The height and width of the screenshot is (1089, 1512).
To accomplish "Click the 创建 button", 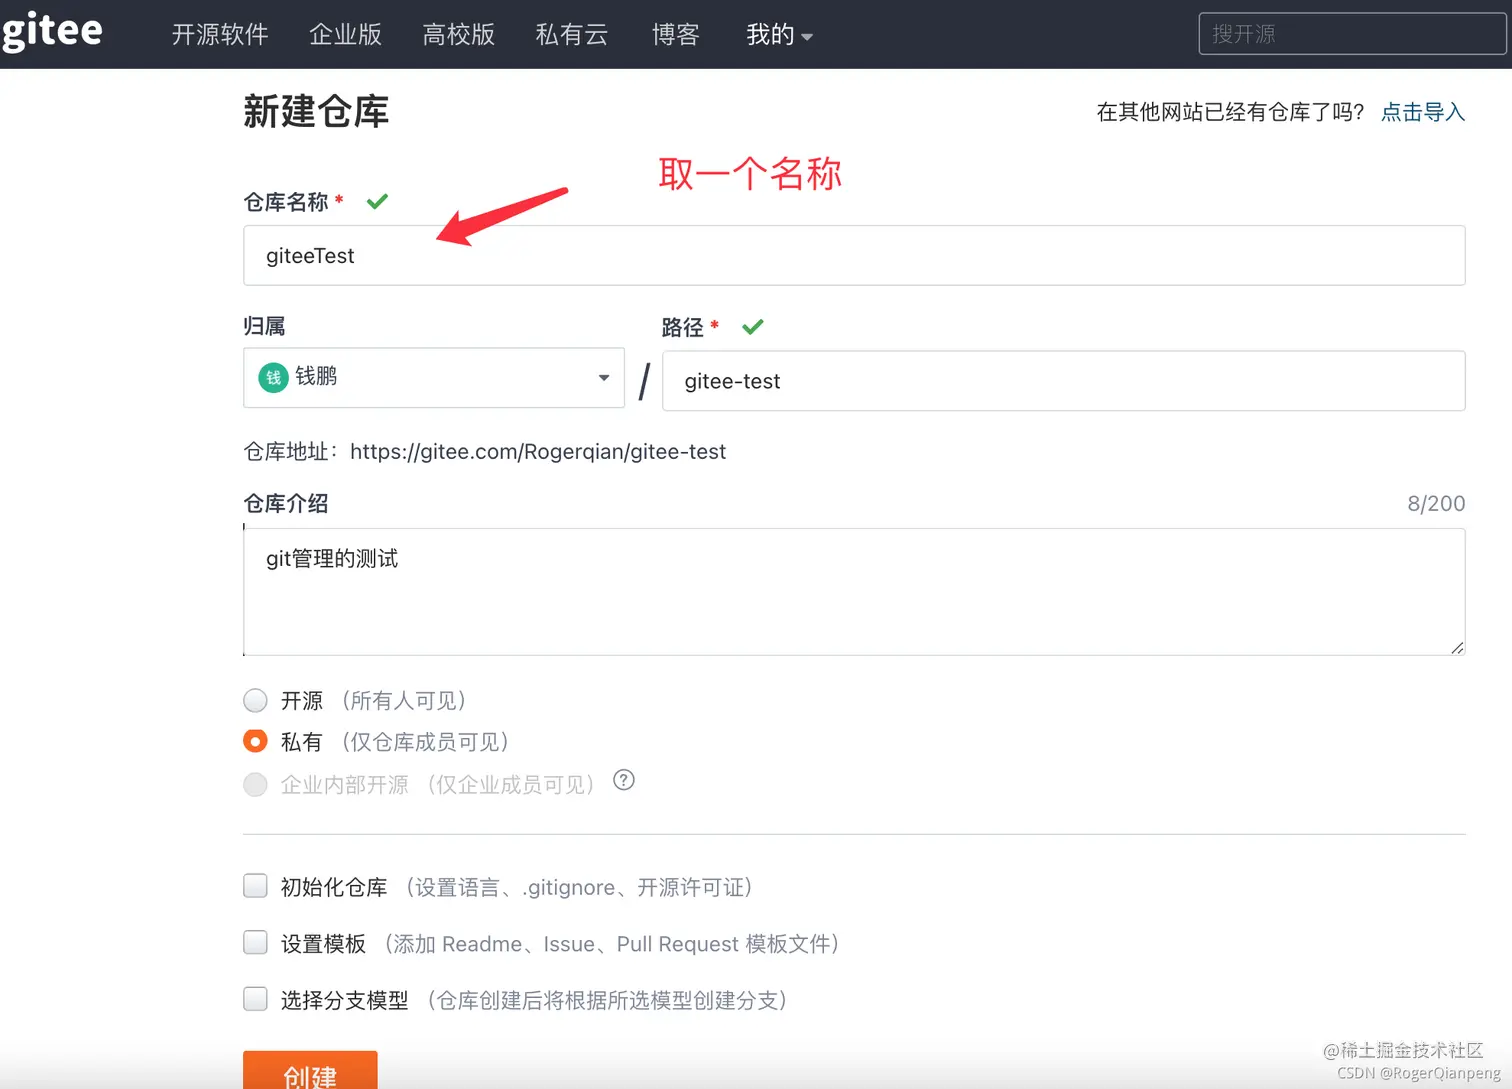I will point(310,1075).
